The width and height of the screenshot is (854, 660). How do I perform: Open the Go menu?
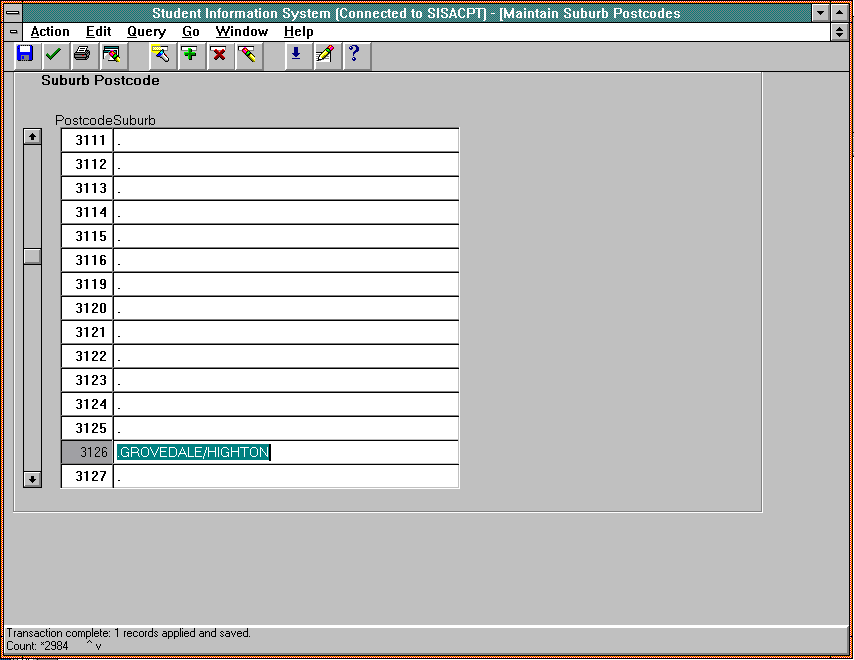(x=191, y=32)
